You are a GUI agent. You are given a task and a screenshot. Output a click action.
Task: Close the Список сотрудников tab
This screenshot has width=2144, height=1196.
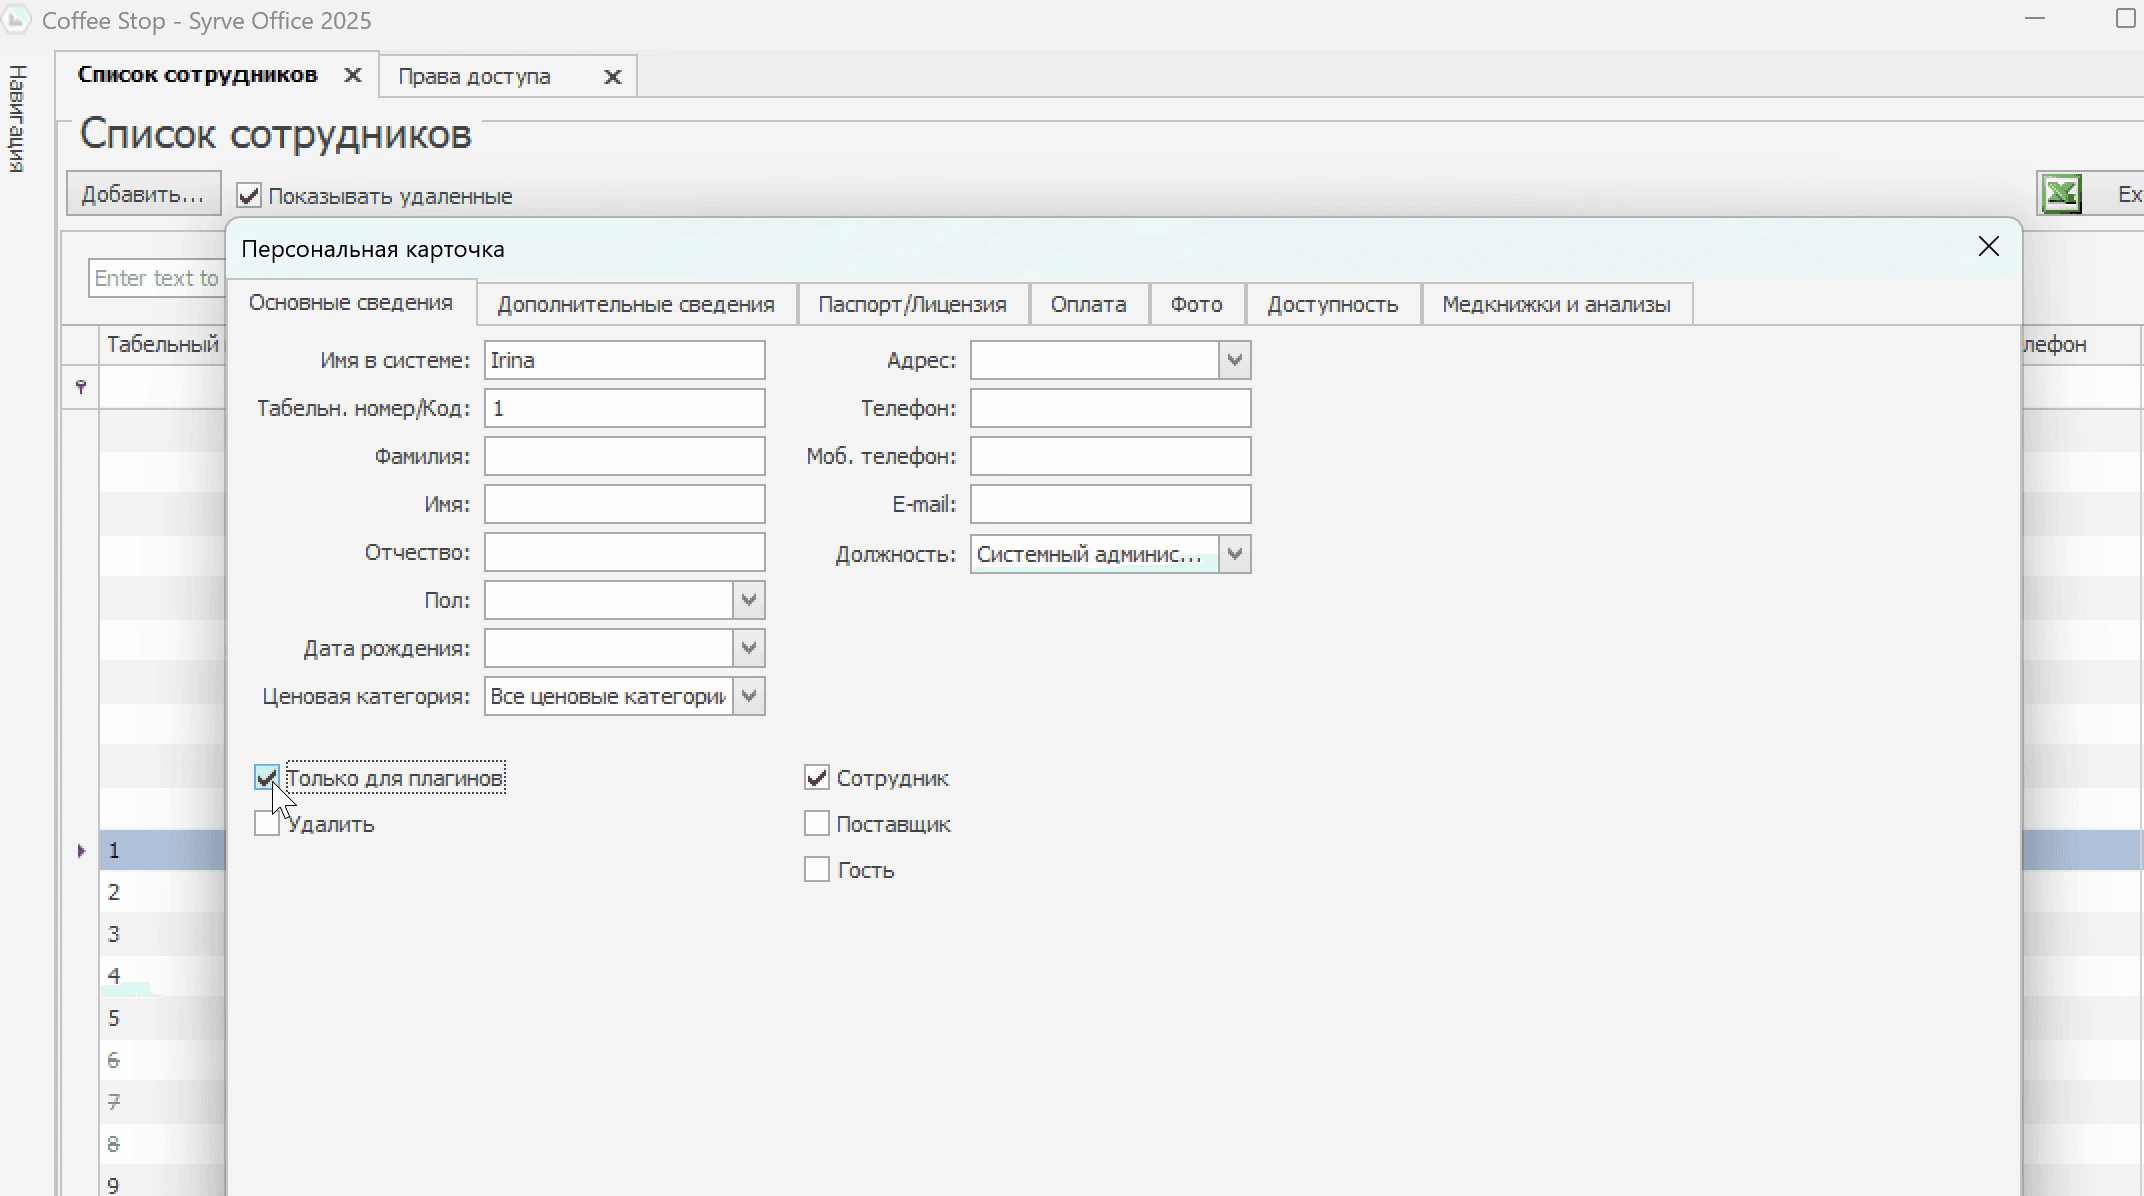(x=352, y=75)
